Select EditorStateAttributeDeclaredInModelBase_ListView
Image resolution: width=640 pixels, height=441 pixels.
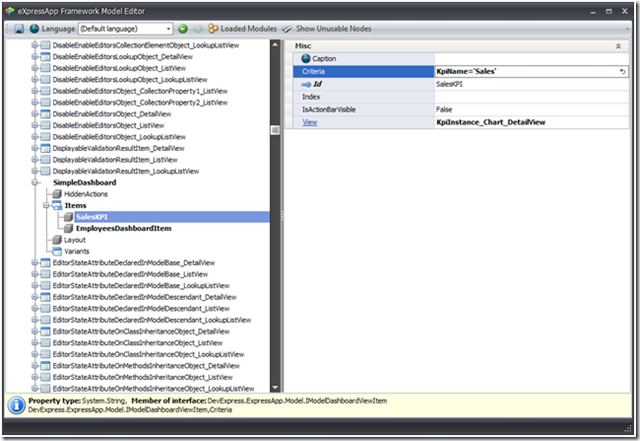coord(130,274)
